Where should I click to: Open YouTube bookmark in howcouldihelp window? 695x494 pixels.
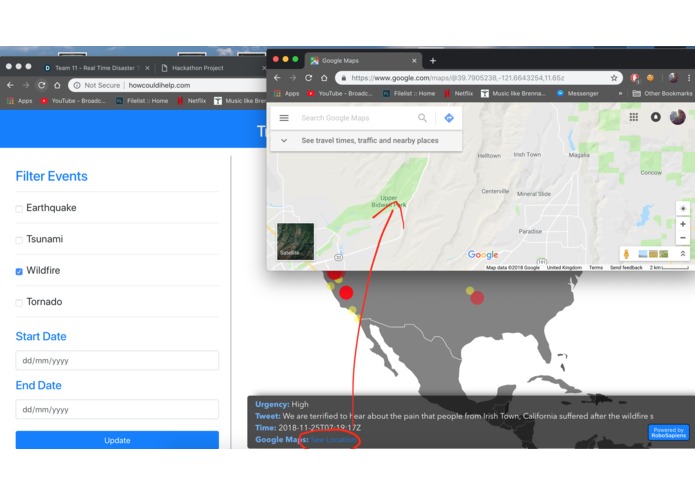[x=73, y=101]
